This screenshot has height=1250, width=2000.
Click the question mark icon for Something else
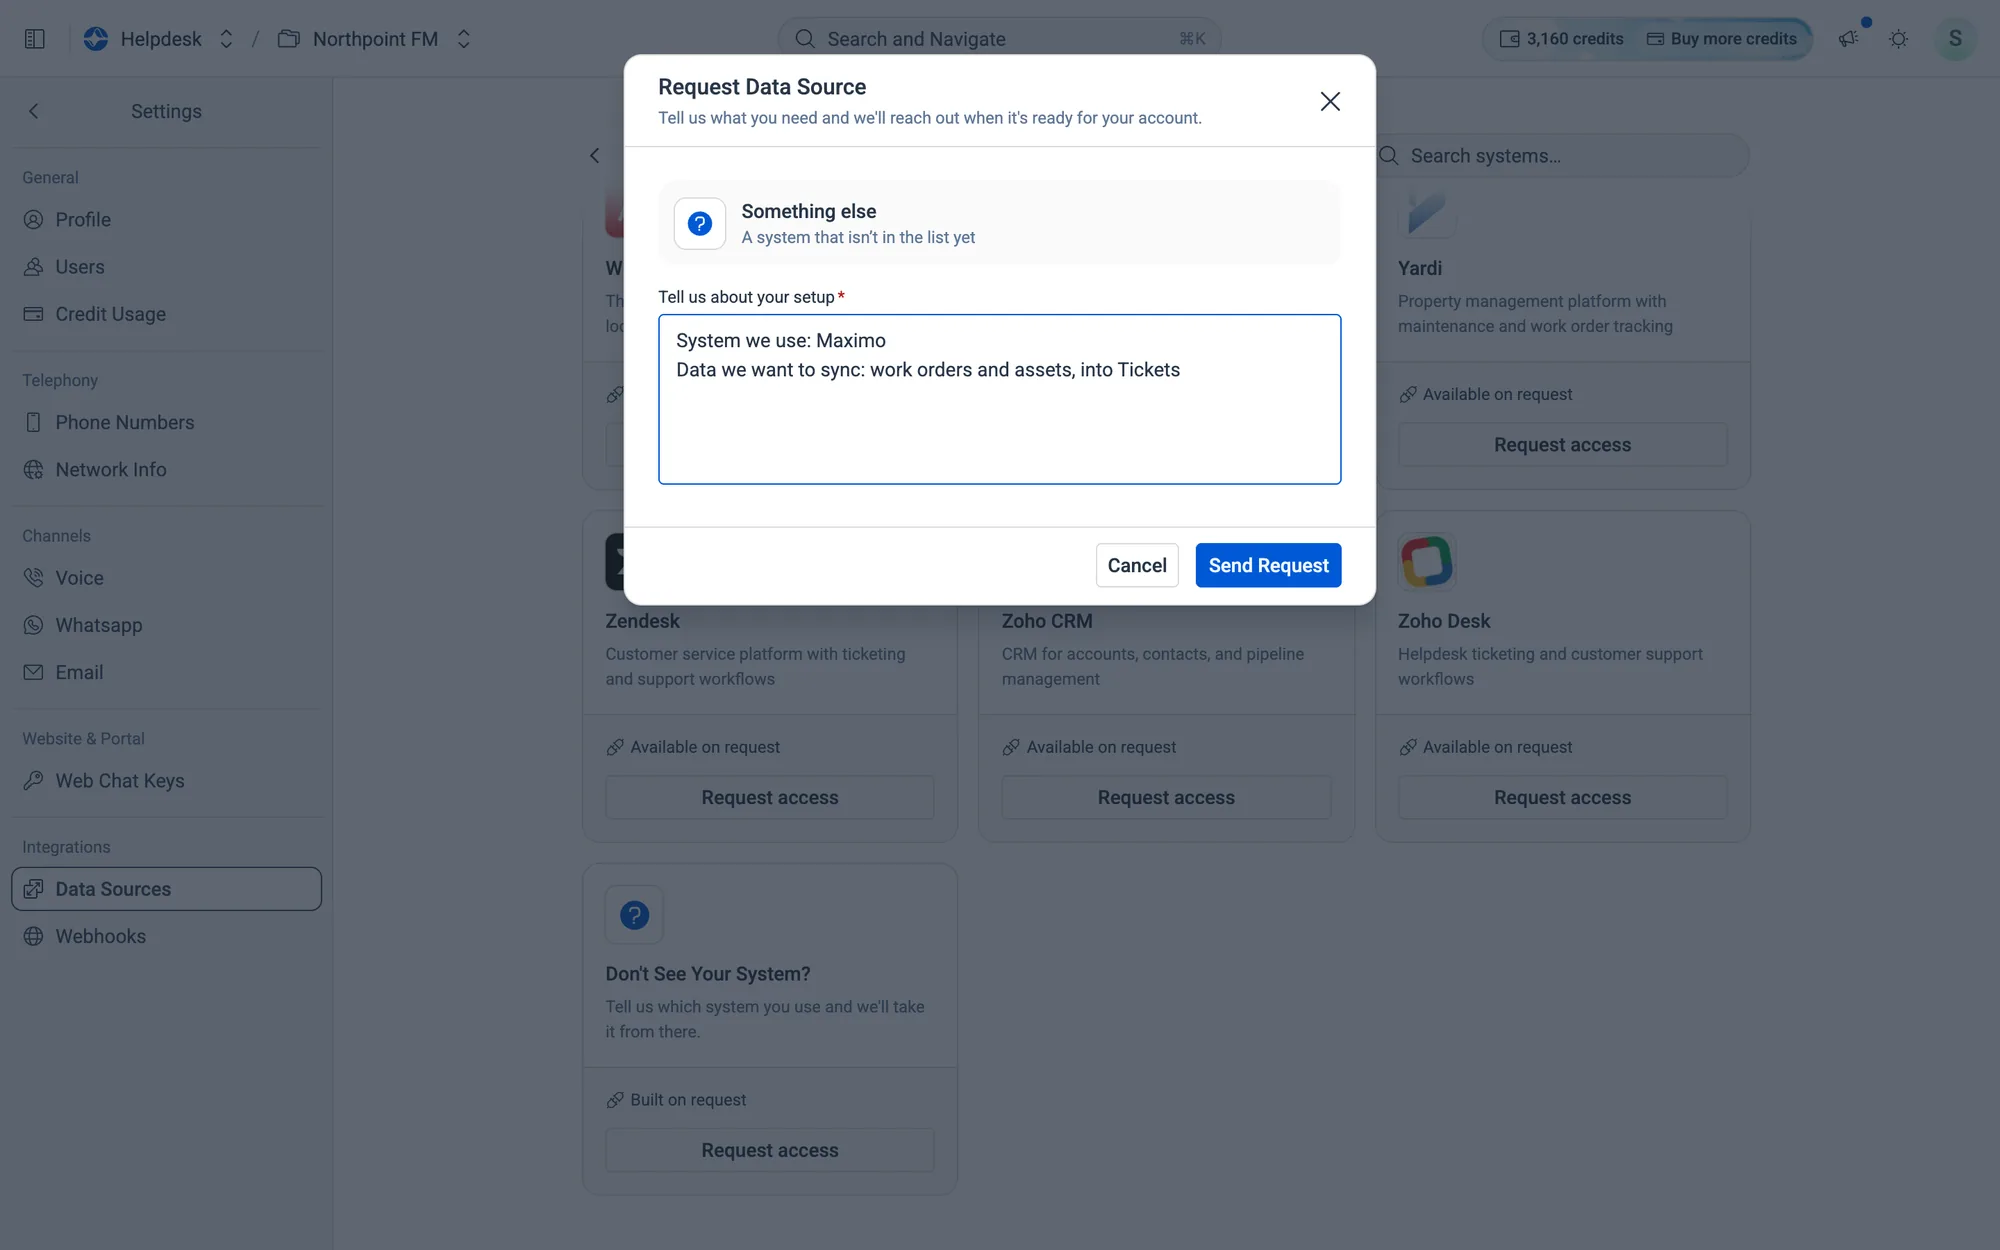[700, 223]
